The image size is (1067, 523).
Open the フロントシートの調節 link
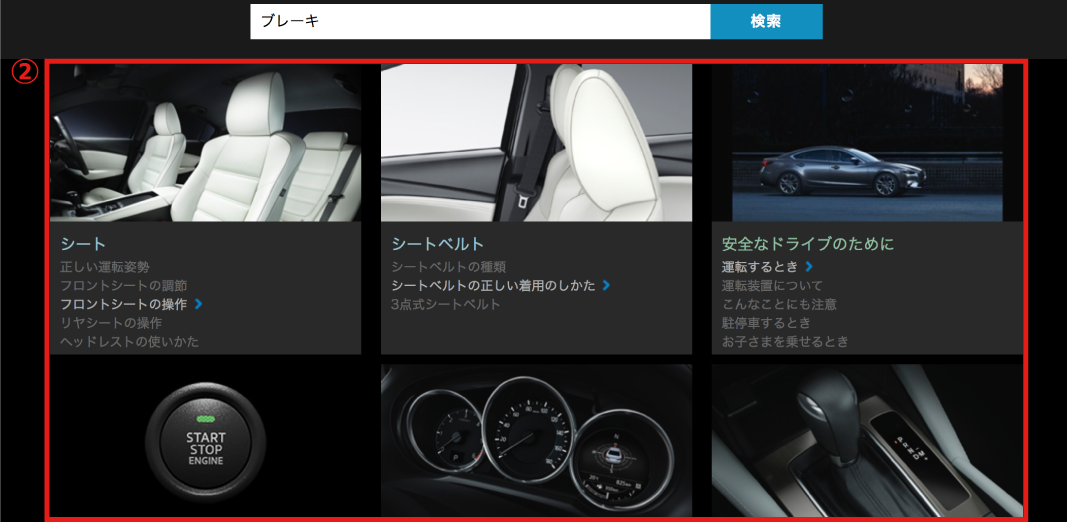click(x=123, y=286)
